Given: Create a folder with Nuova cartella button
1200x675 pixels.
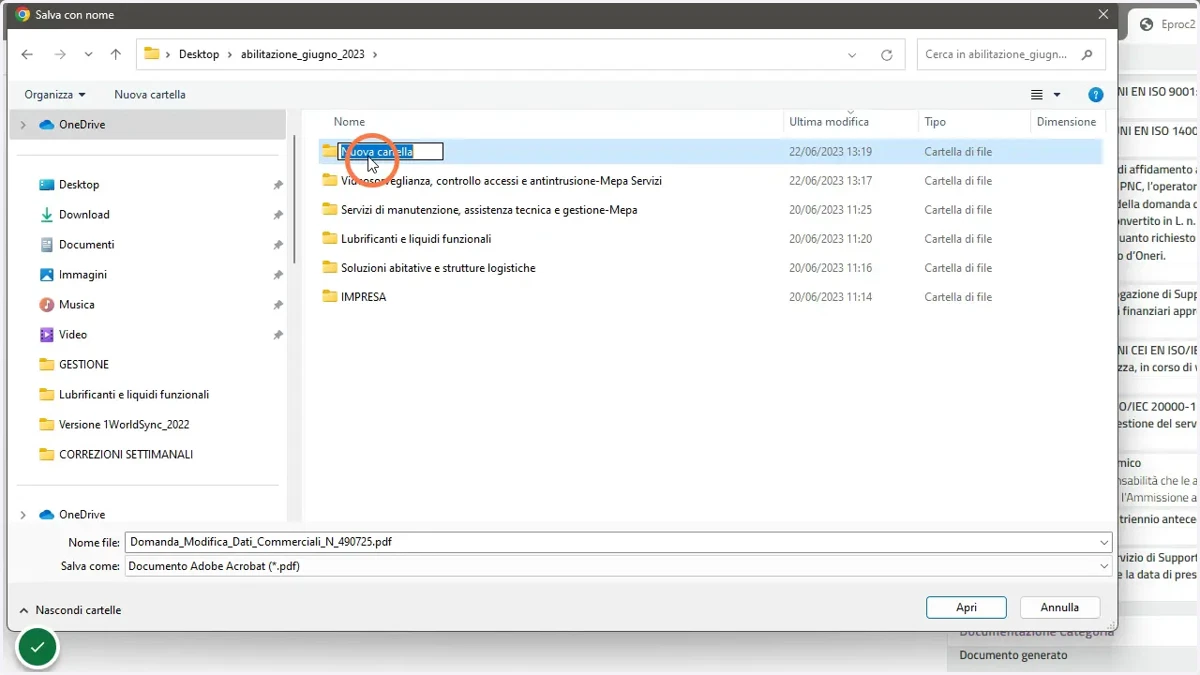Looking at the screenshot, I should pos(150,94).
